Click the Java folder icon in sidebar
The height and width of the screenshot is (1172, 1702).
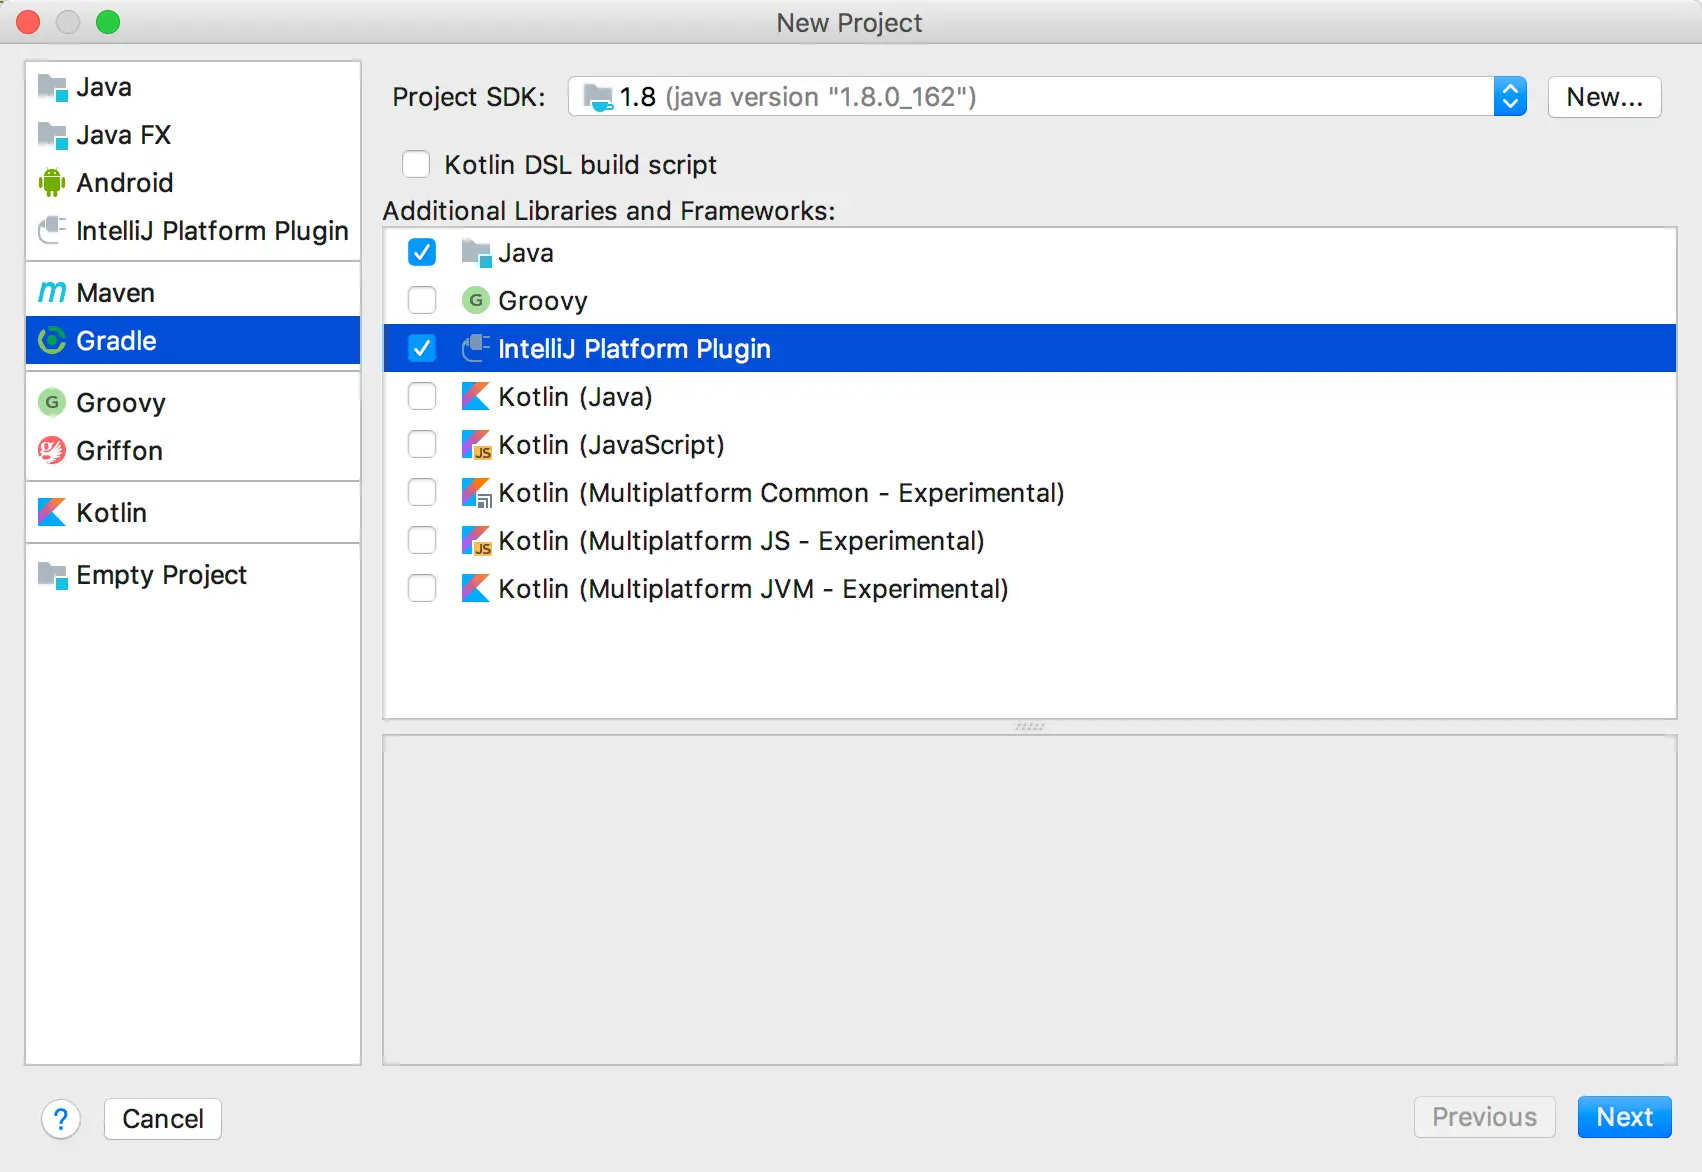[x=52, y=88]
